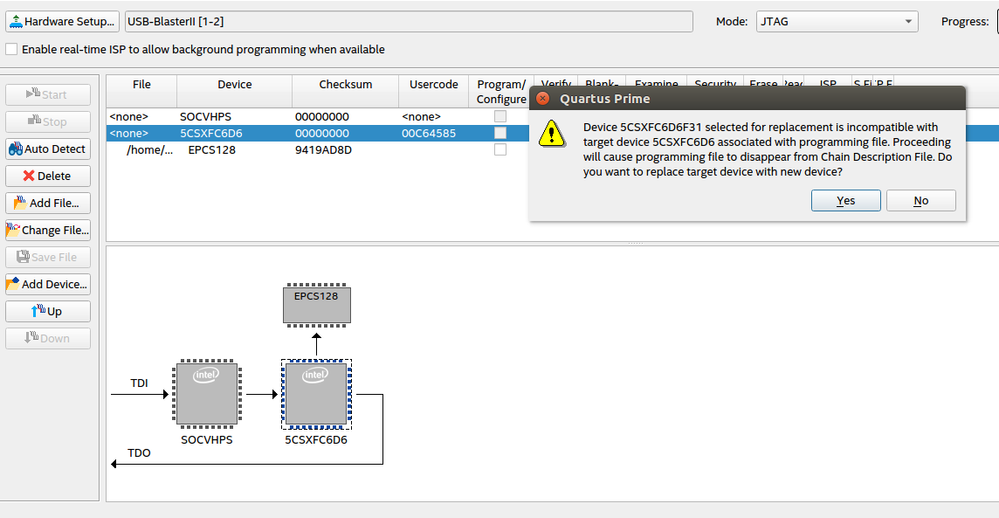Click the Start button
The image size is (999, 518).
point(48,94)
